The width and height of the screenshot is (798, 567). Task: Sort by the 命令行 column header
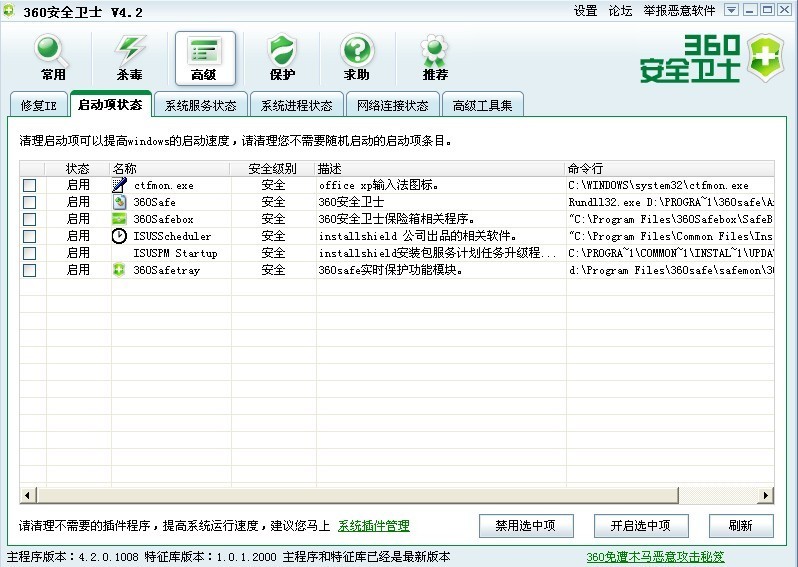[670, 168]
